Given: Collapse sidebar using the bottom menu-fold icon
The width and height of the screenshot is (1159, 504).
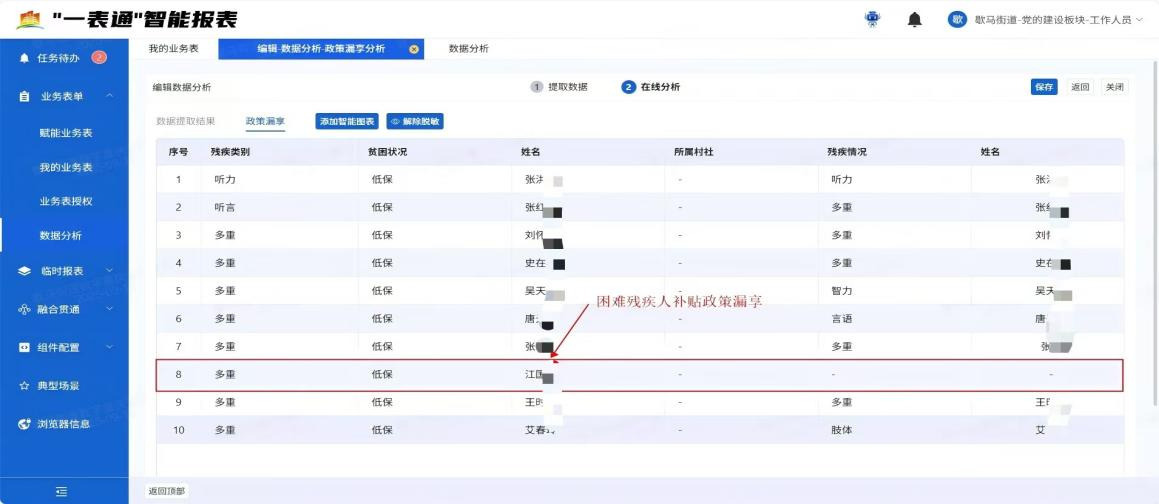Looking at the screenshot, I should [62, 491].
